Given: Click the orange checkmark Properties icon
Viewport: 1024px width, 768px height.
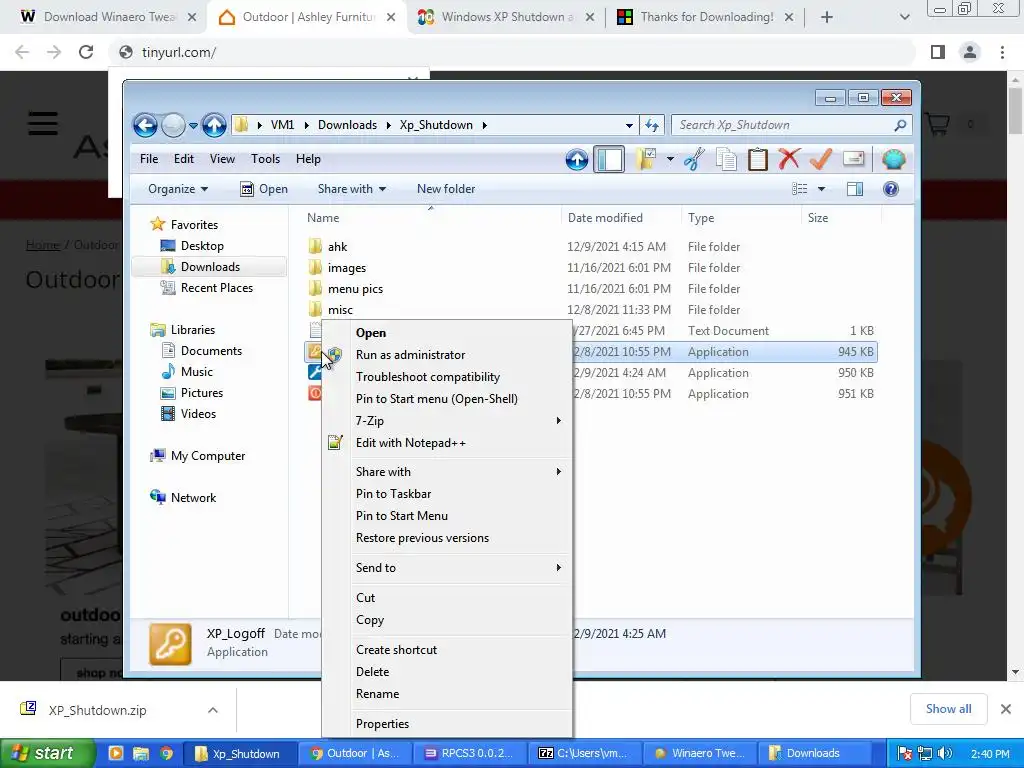Looking at the screenshot, I should click(821, 159).
